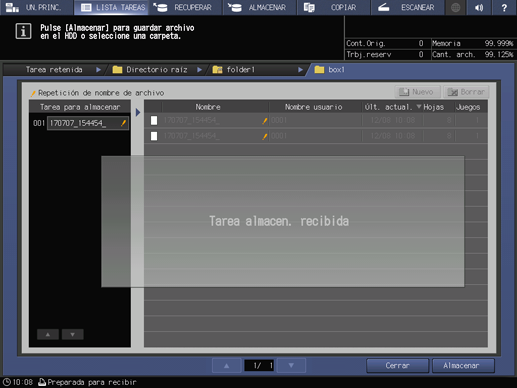Click the globe network icon
Viewport: 517px width, 388px height.
455,7
